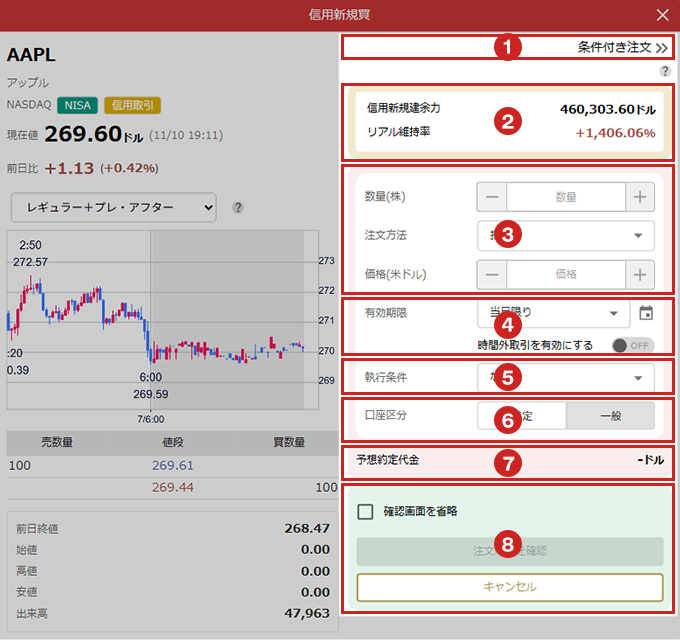Click the 269.61 ask price row

(172, 466)
